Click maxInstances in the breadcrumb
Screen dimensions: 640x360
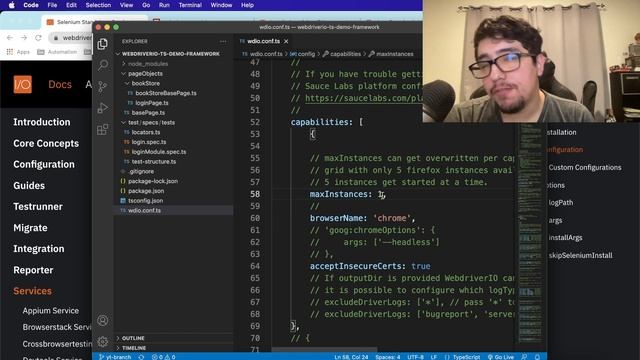(394, 54)
